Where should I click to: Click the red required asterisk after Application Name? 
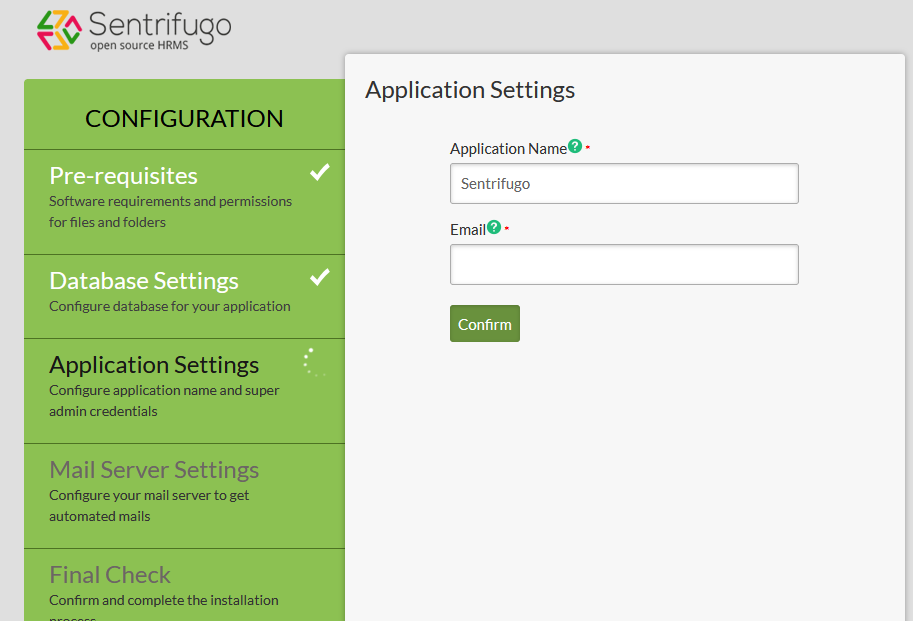[588, 149]
